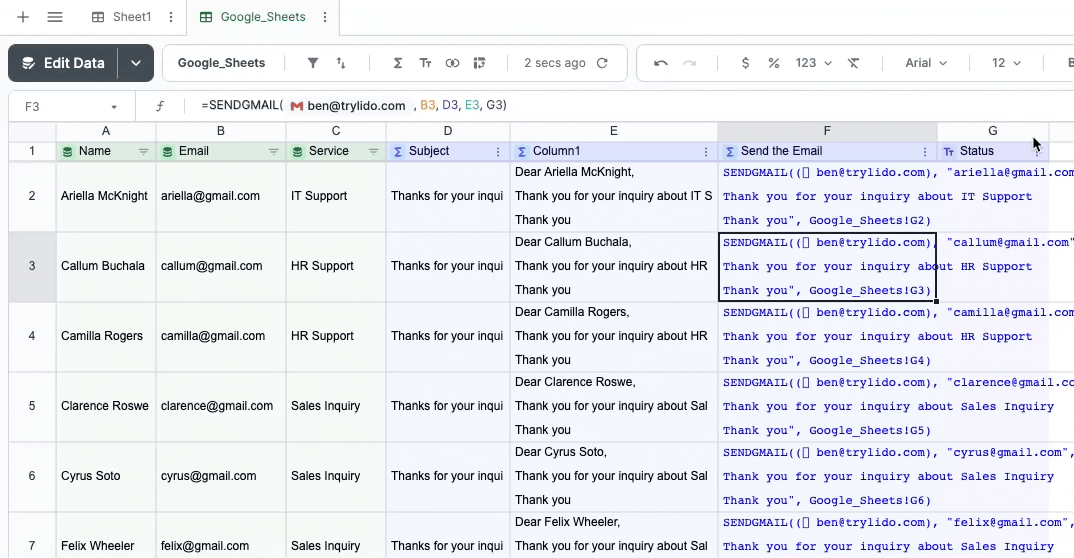Click Clarence Roswe's Sales Inquiry service cell

click(x=336, y=406)
